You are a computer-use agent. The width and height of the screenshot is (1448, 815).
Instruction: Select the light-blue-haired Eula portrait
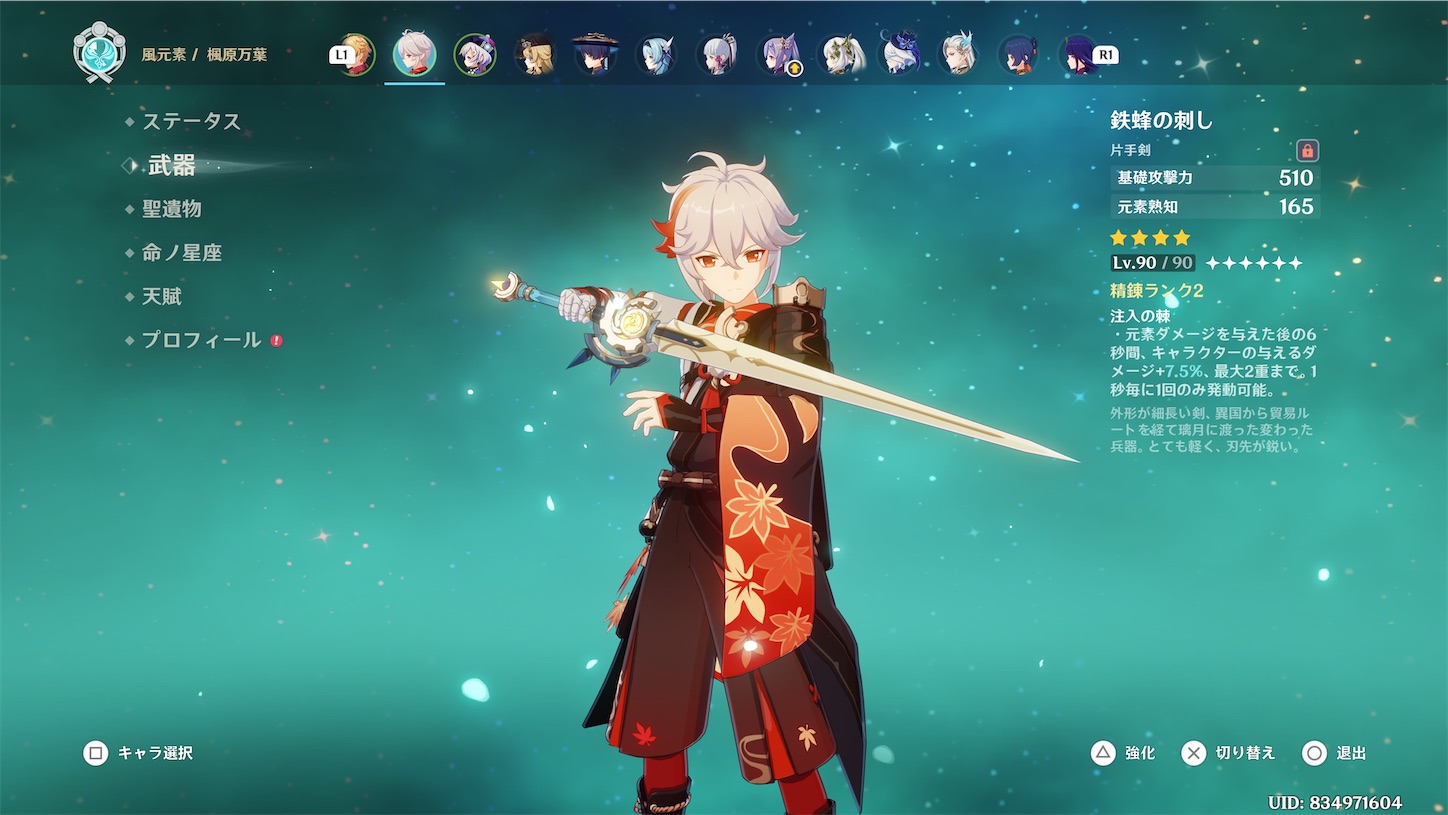click(x=656, y=55)
